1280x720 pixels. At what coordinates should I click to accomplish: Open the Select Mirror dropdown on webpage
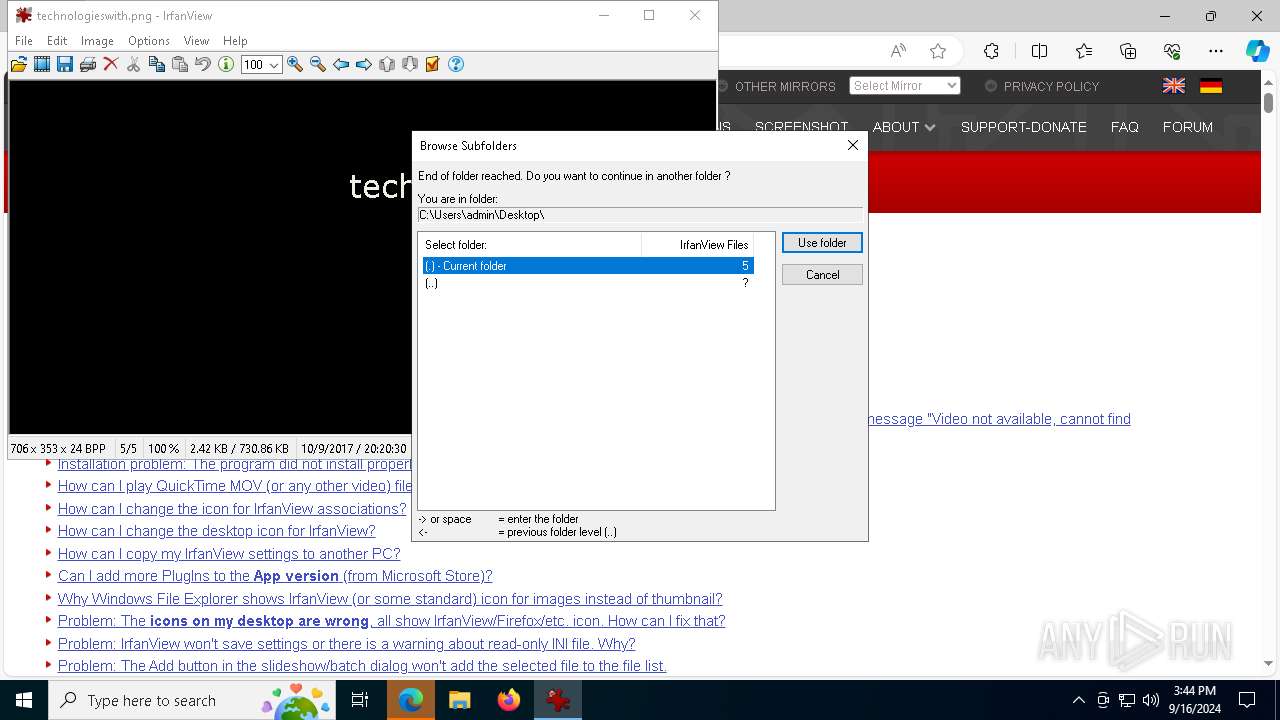click(904, 86)
